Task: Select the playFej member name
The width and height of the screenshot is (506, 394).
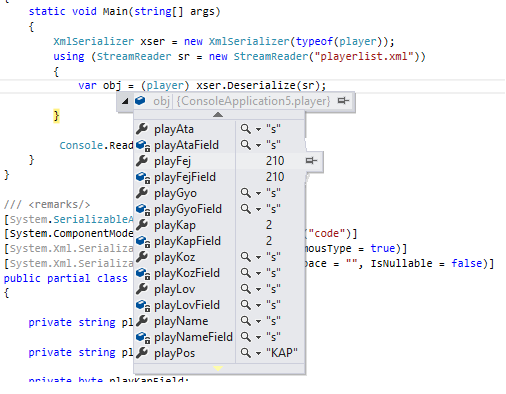Action: pos(172,161)
